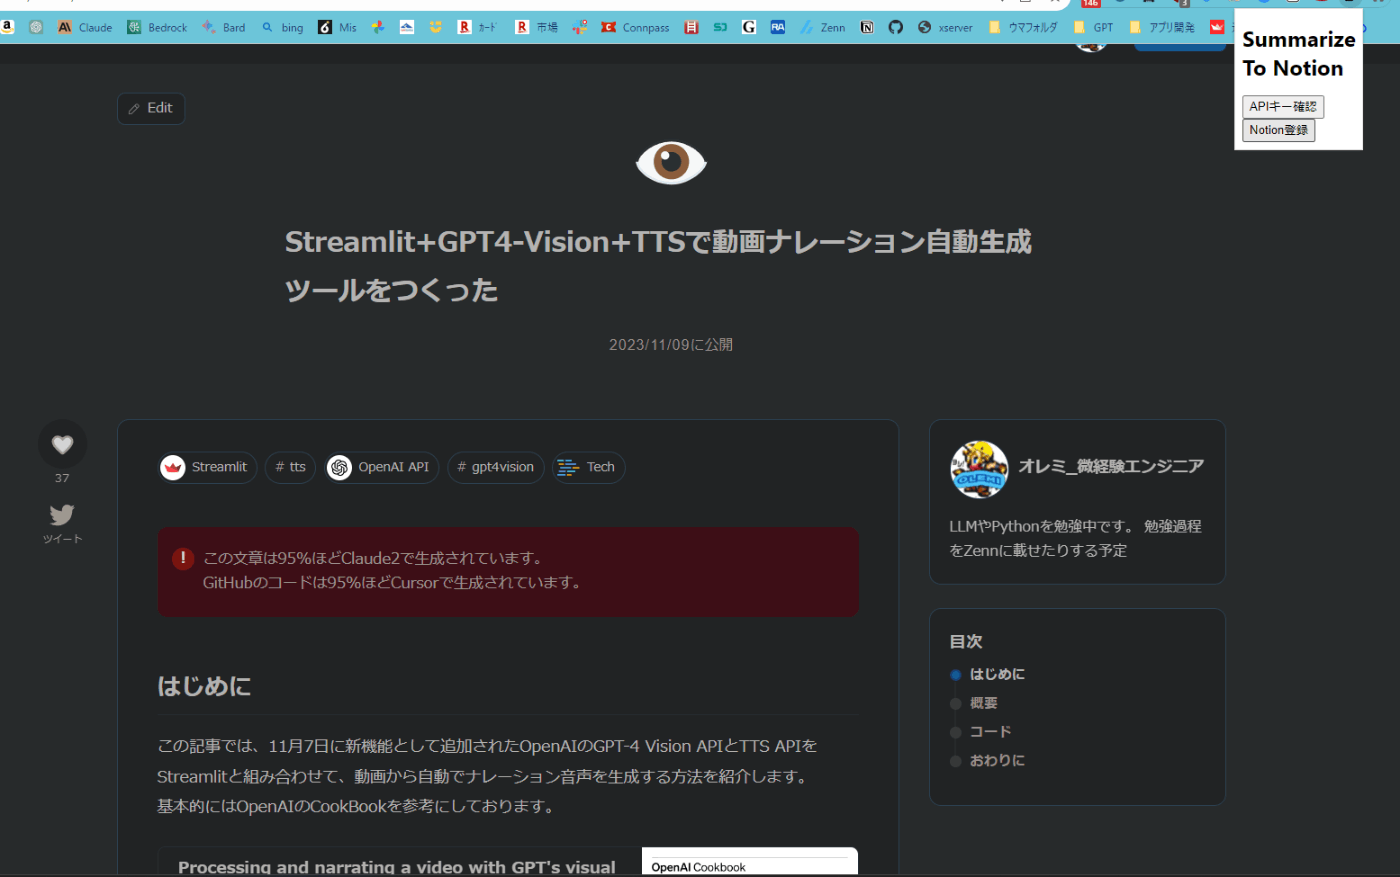Open the Notion bookmark icon
1400x877 pixels.
point(867,27)
